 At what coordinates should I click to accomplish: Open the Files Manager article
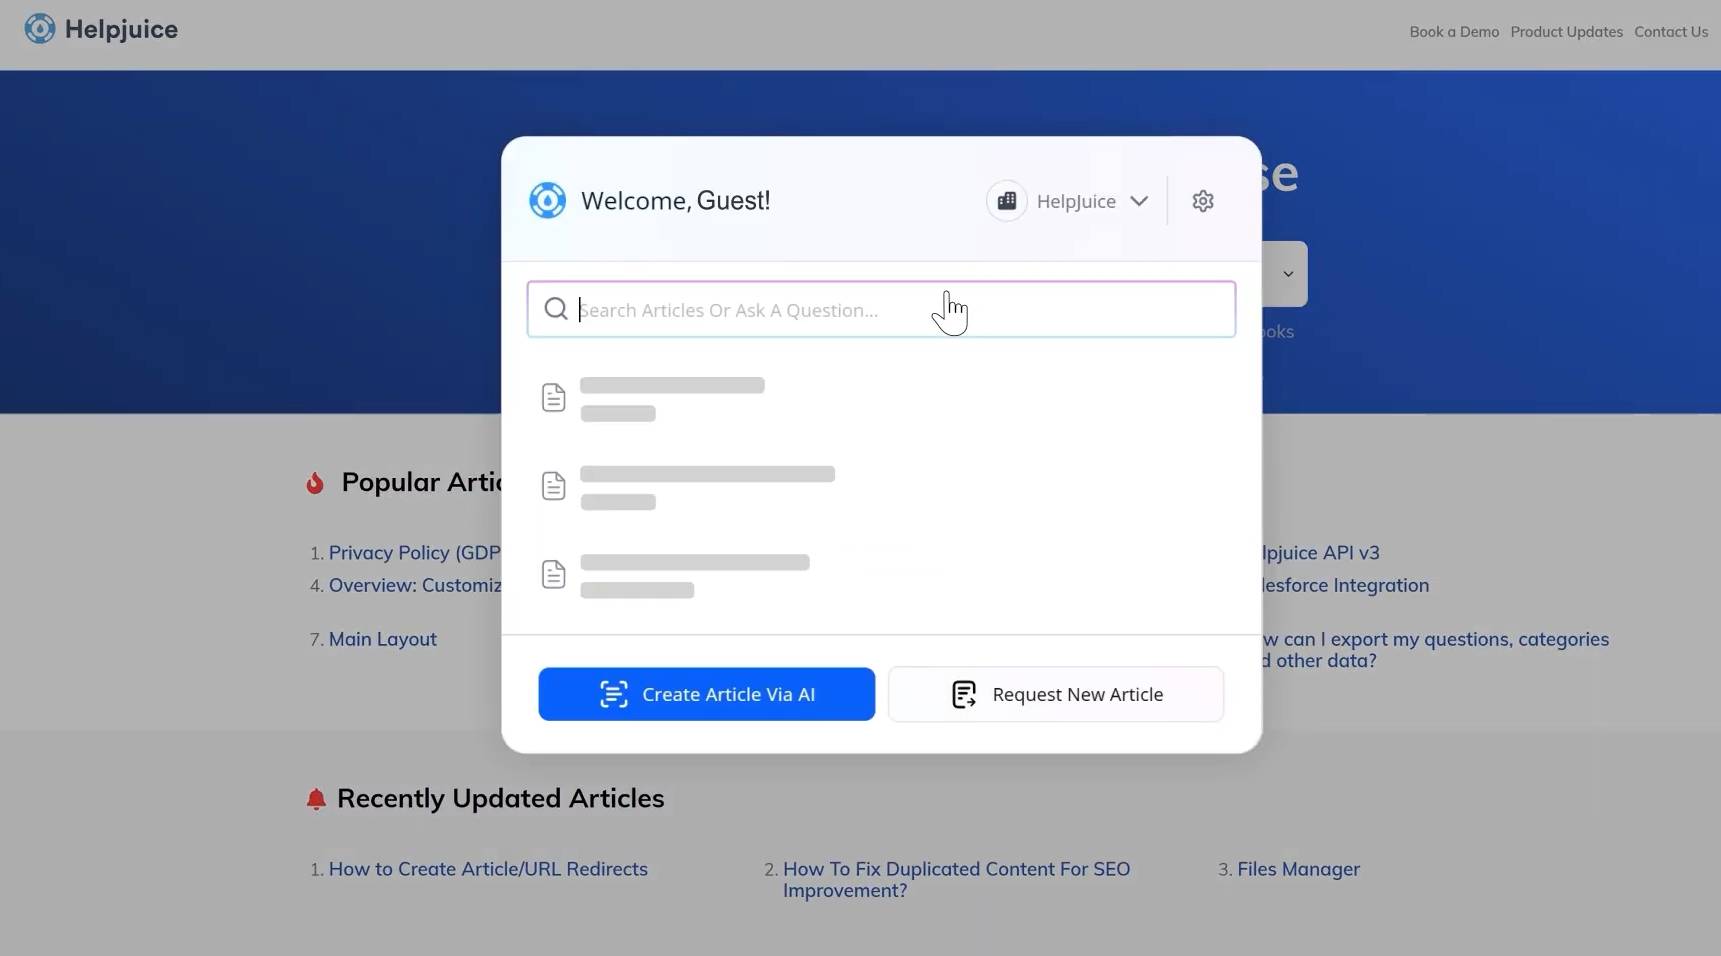coord(1298,869)
